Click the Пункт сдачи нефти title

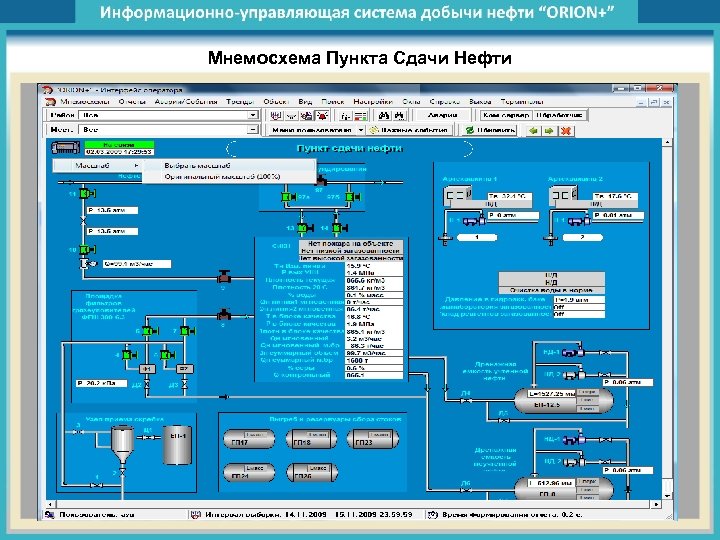[x=349, y=148]
